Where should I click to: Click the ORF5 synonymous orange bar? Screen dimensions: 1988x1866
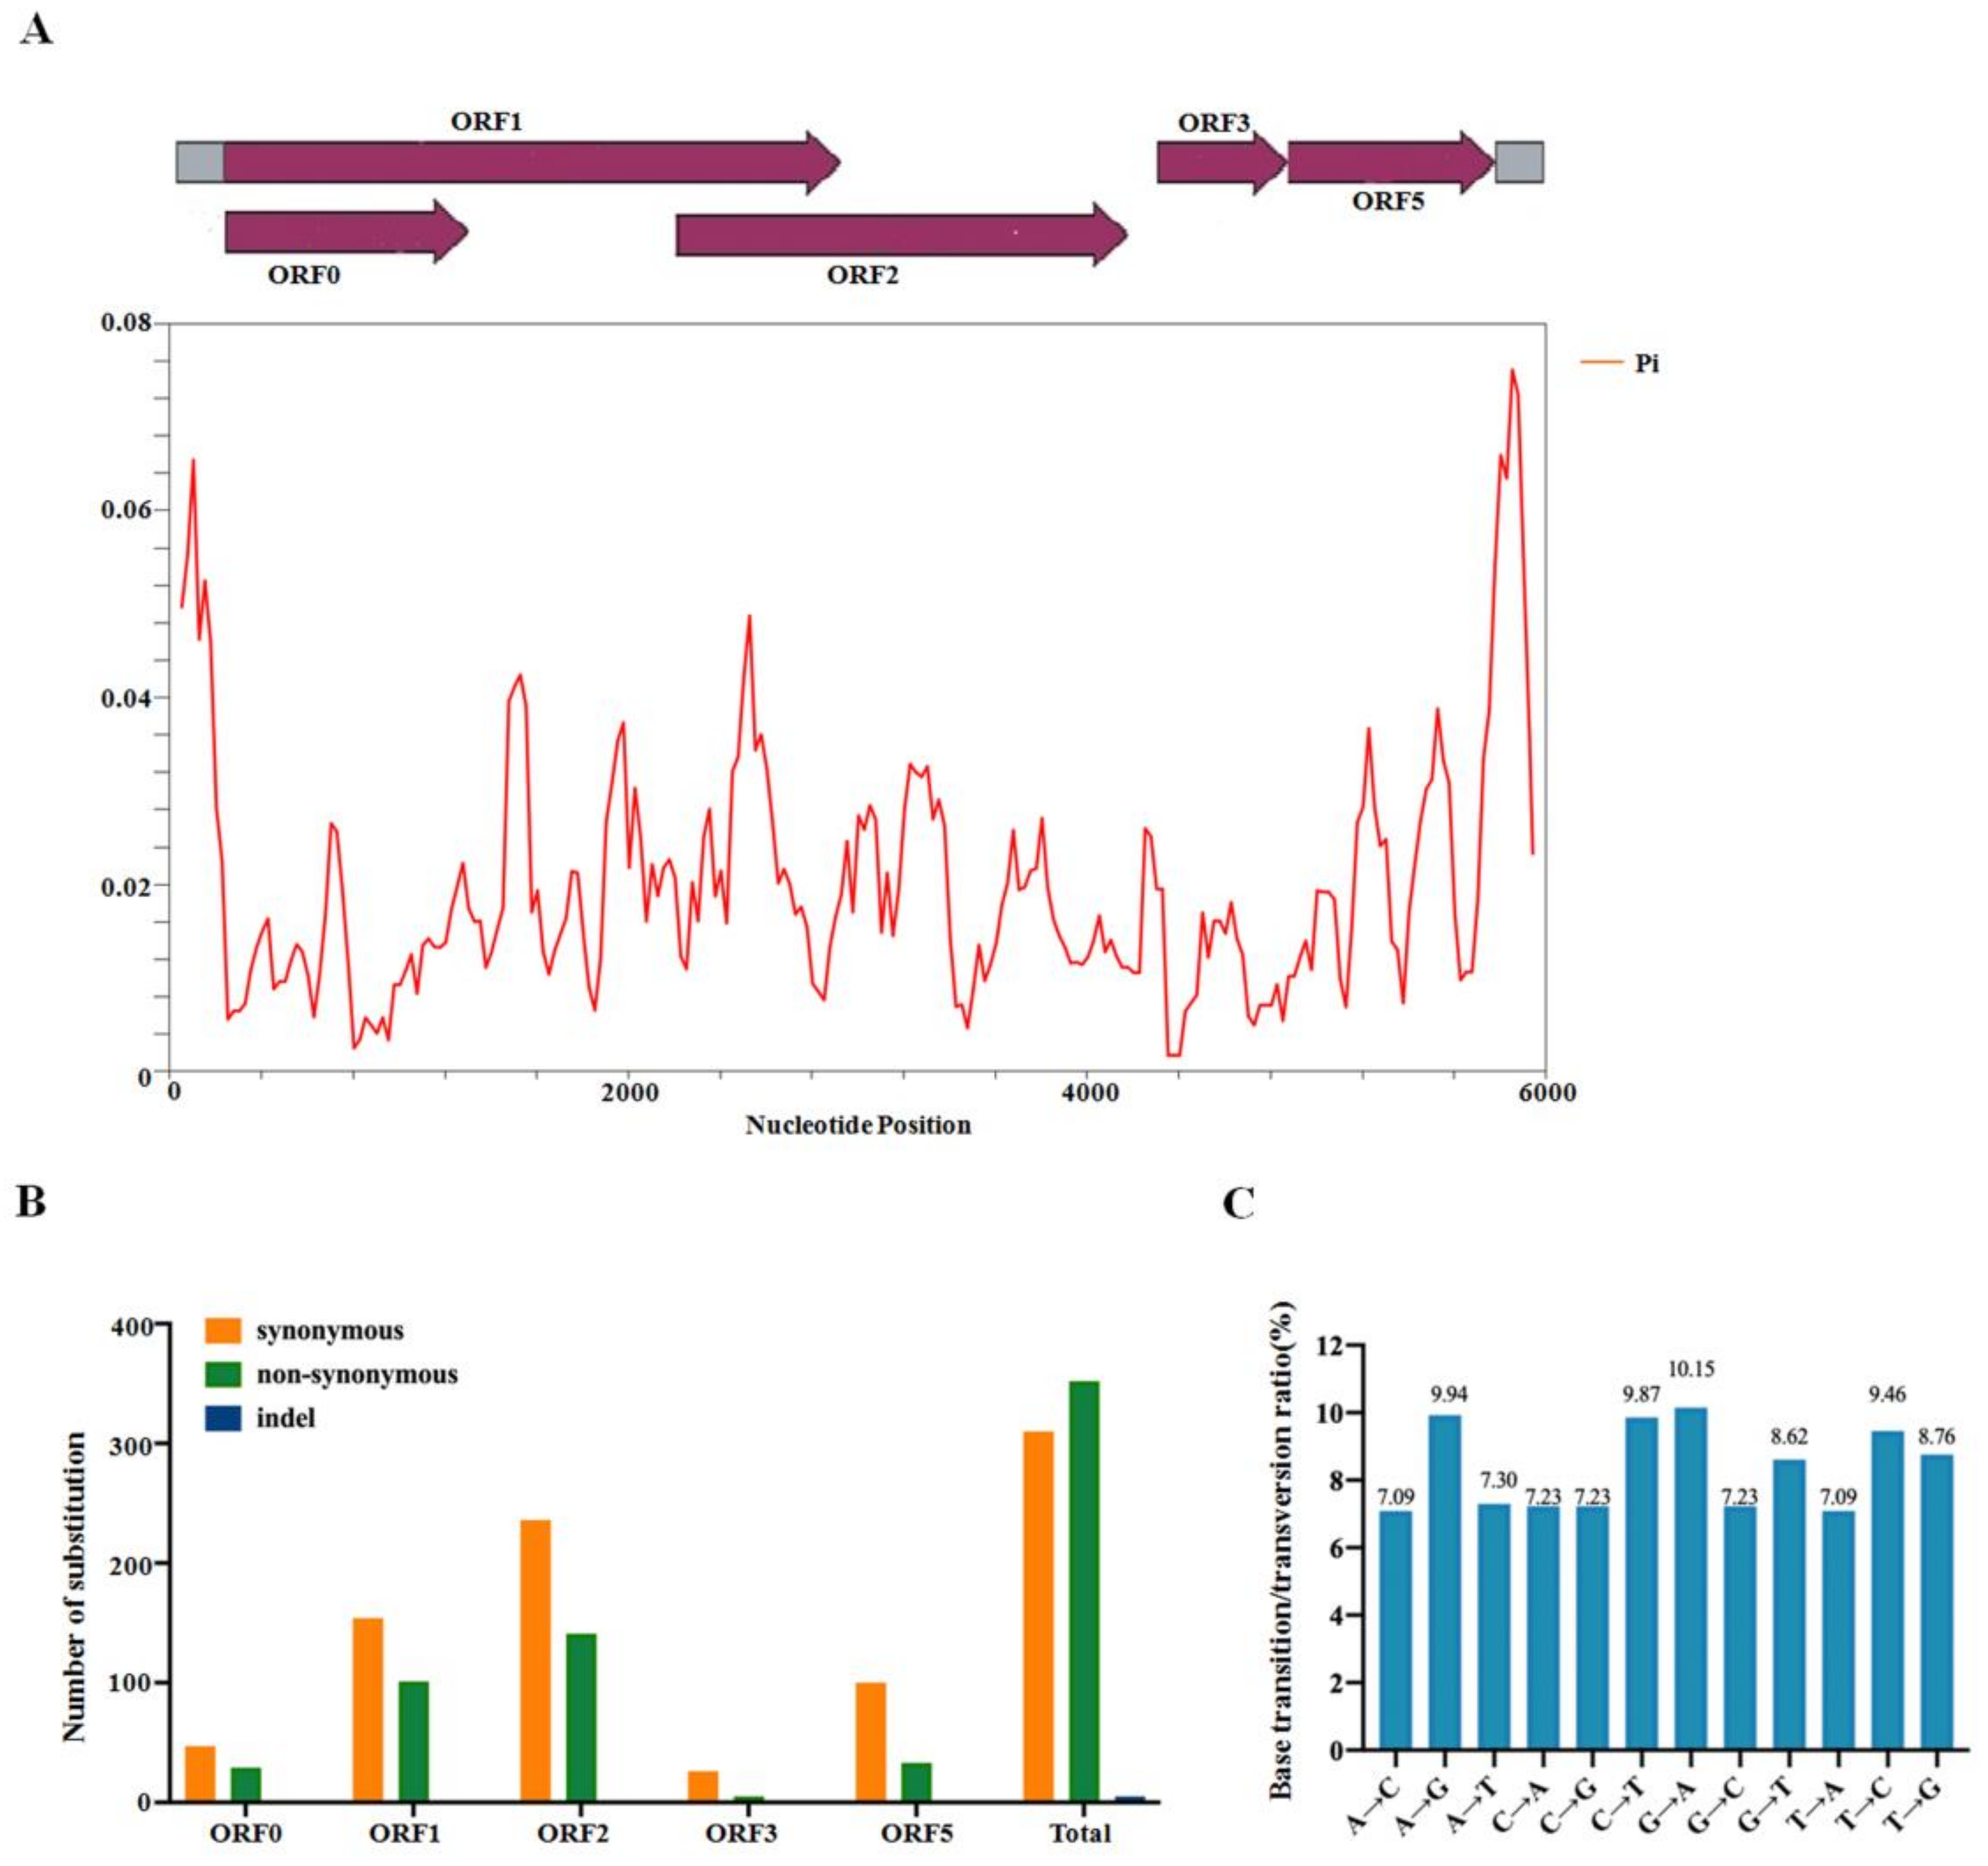pyautogui.click(x=870, y=1741)
